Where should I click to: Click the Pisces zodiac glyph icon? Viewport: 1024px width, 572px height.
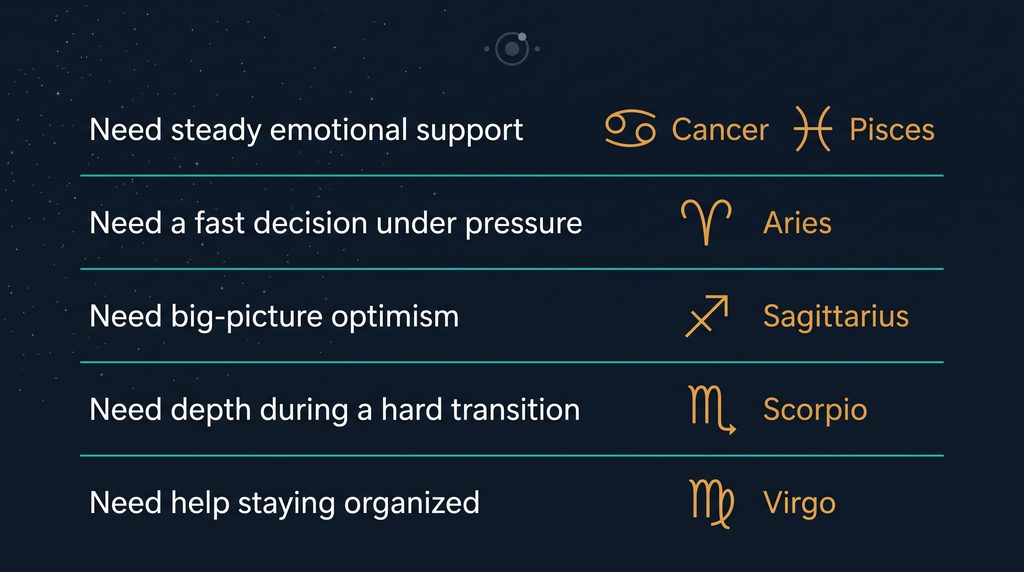click(x=812, y=129)
